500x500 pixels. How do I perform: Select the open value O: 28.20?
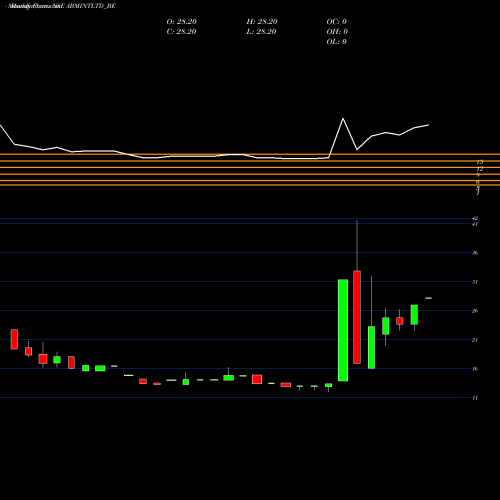182,22
